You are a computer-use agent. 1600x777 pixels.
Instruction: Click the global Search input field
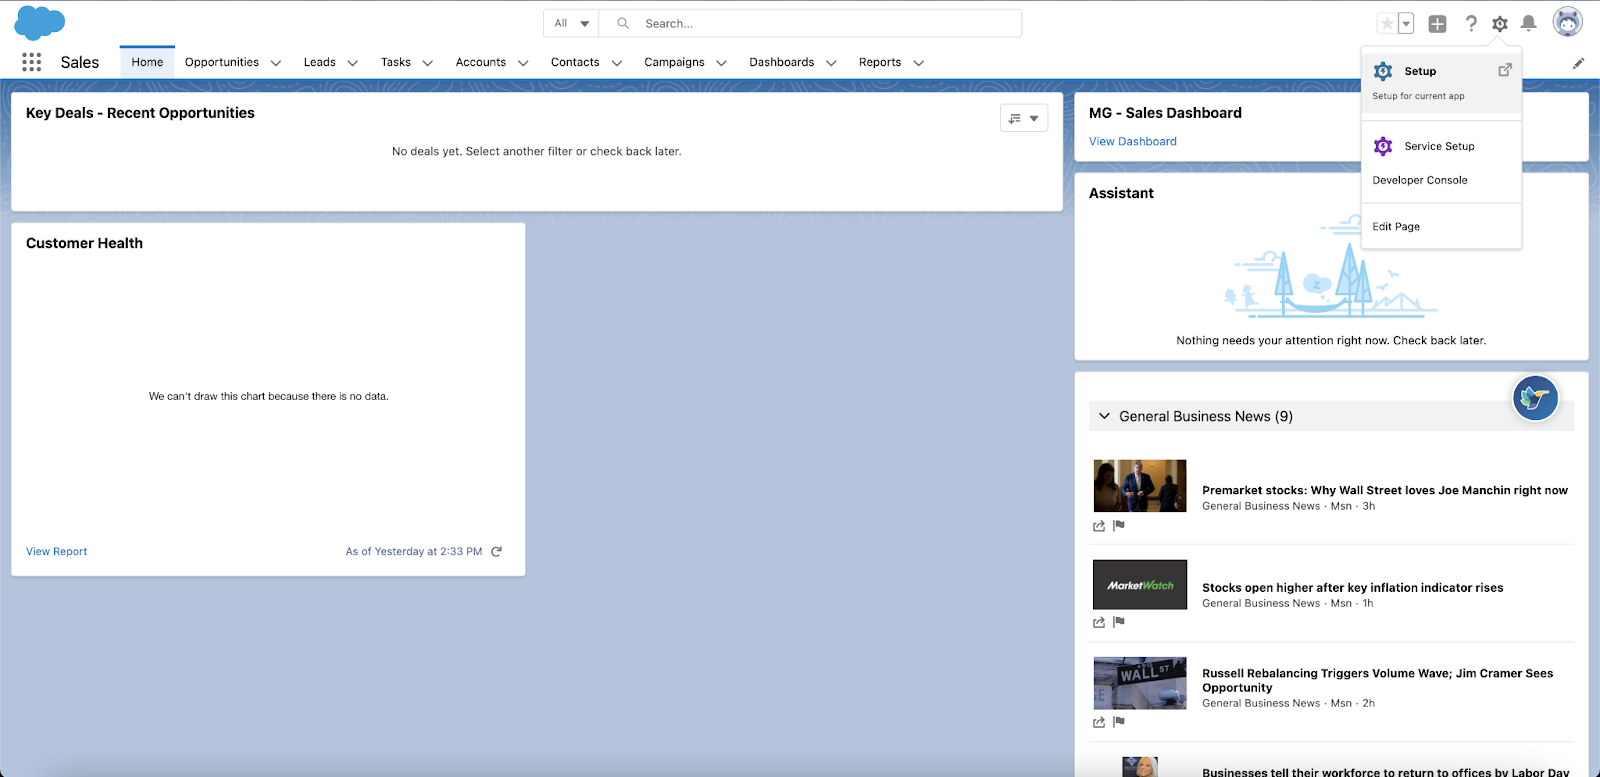point(810,23)
